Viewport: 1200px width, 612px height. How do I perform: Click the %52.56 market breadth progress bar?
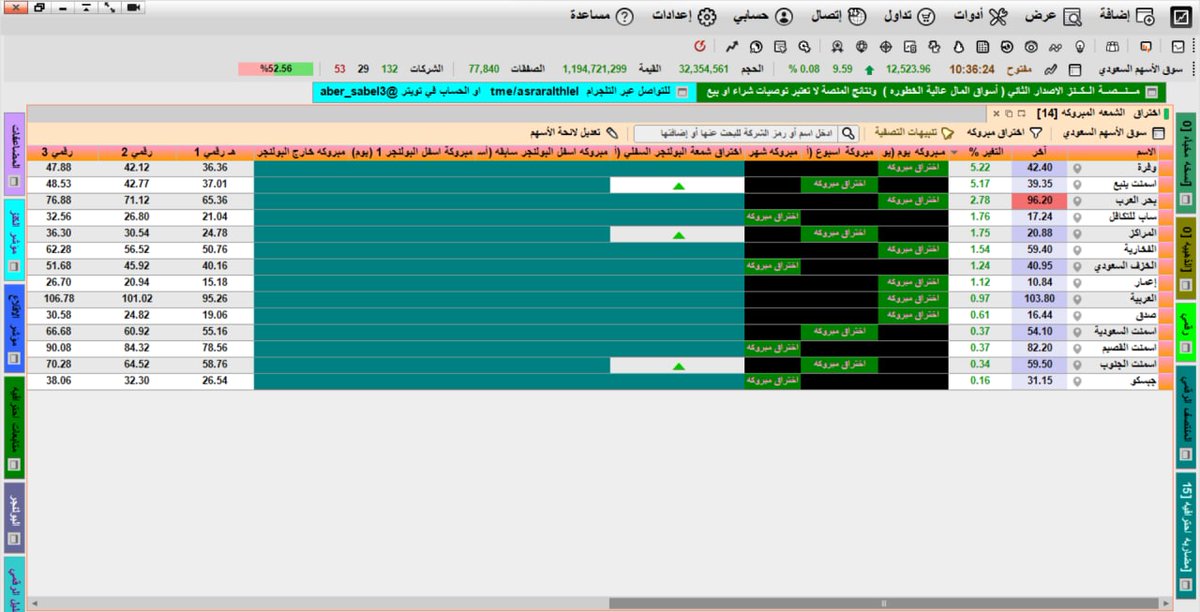pyautogui.click(x=276, y=70)
